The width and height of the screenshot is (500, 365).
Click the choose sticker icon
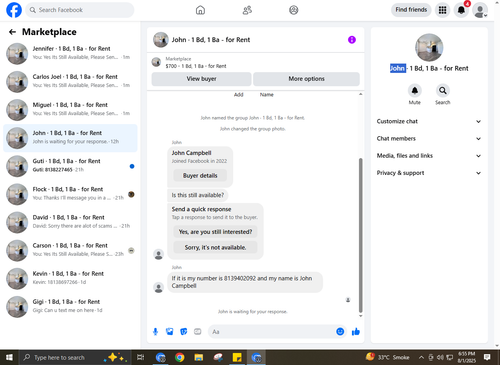point(184,332)
